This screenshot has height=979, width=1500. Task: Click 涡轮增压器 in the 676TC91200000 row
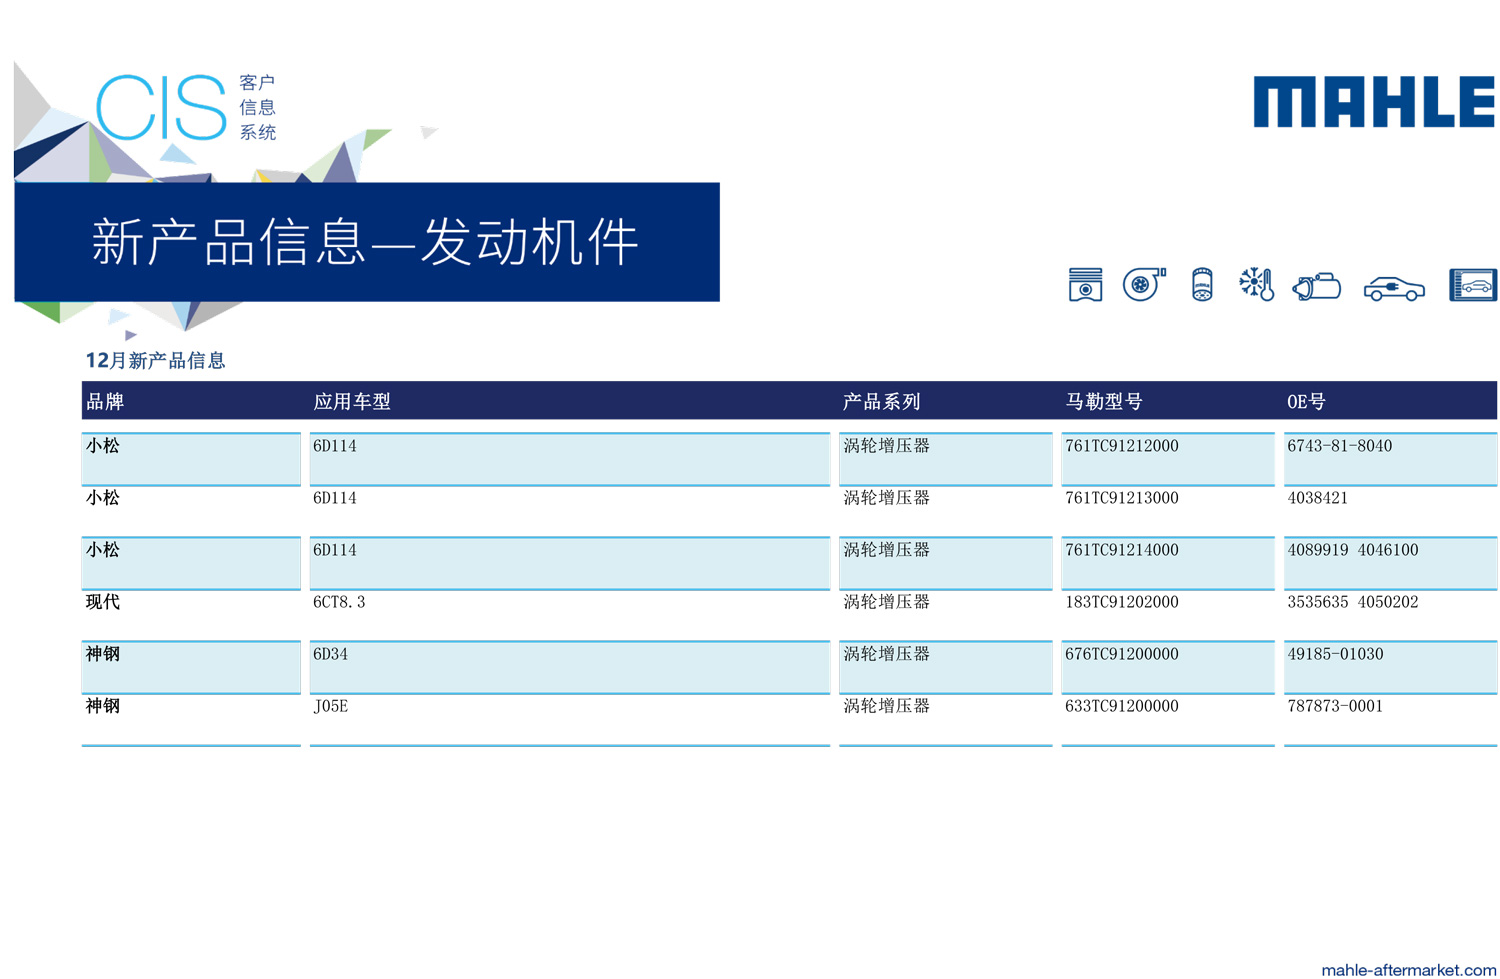tap(887, 654)
